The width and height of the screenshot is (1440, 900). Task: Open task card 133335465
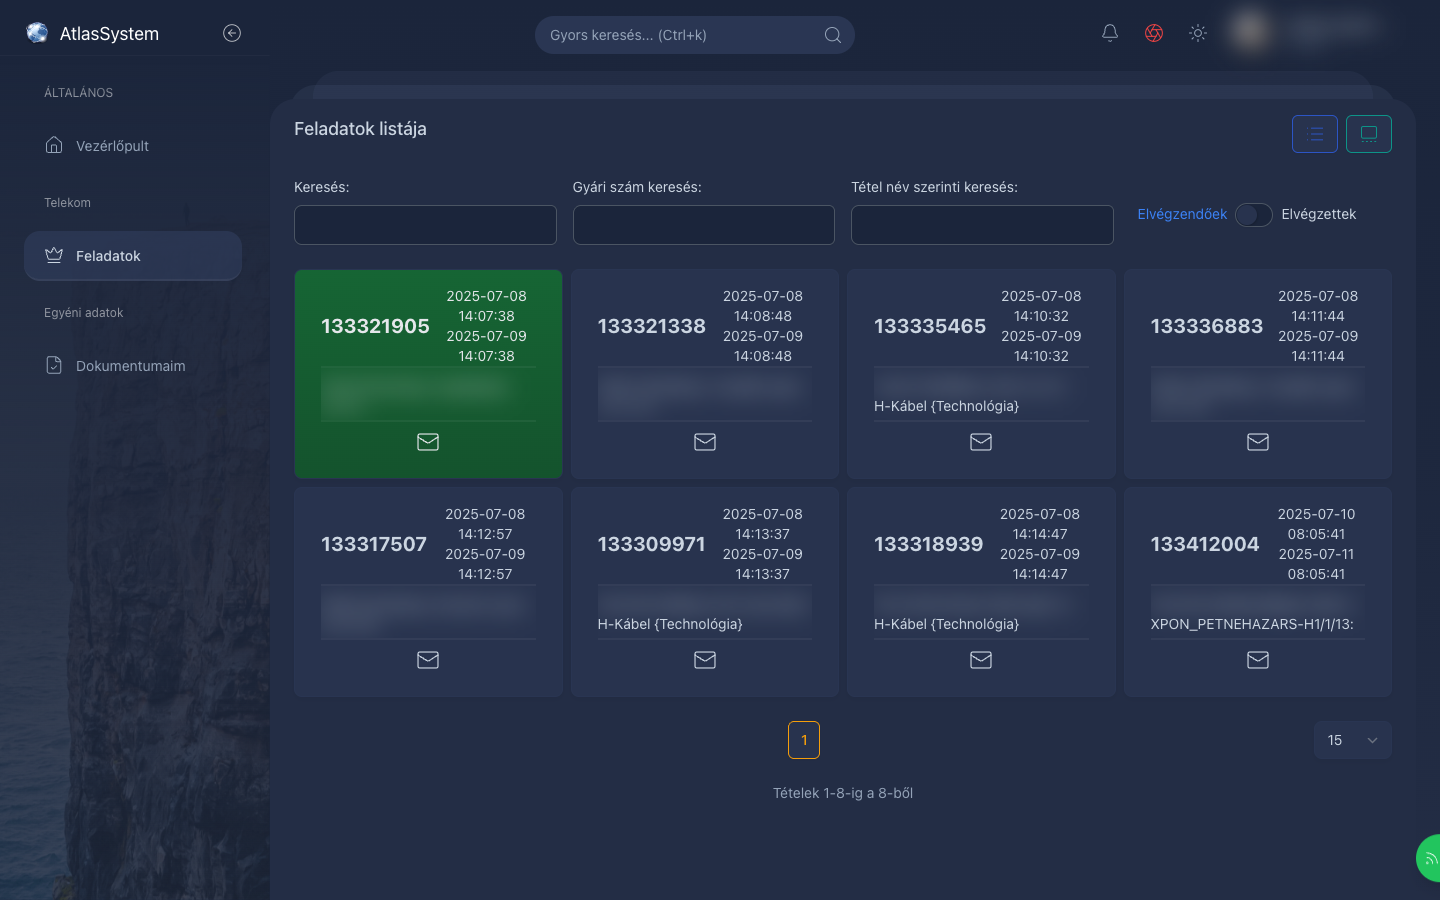[x=981, y=374]
